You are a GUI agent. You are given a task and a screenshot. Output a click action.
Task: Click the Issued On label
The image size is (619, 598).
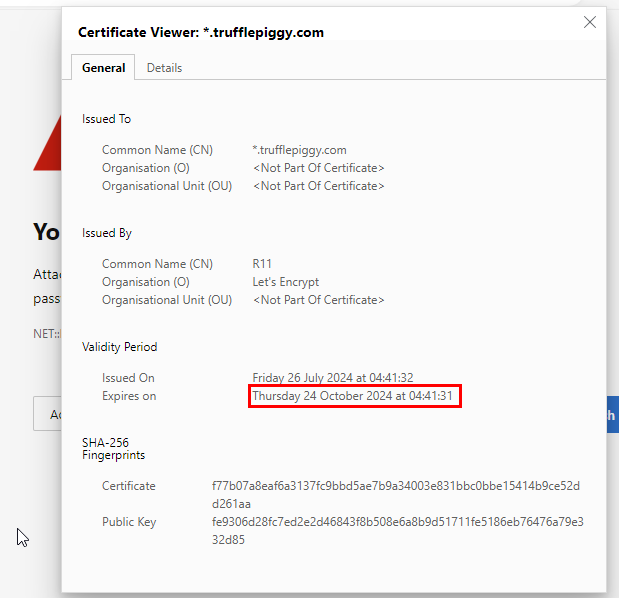tap(128, 378)
